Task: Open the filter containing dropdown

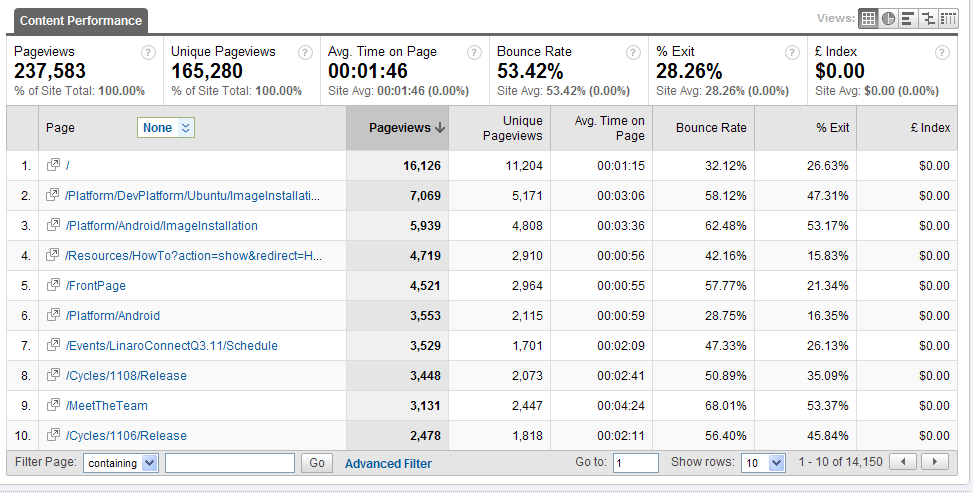Action: pos(121,463)
